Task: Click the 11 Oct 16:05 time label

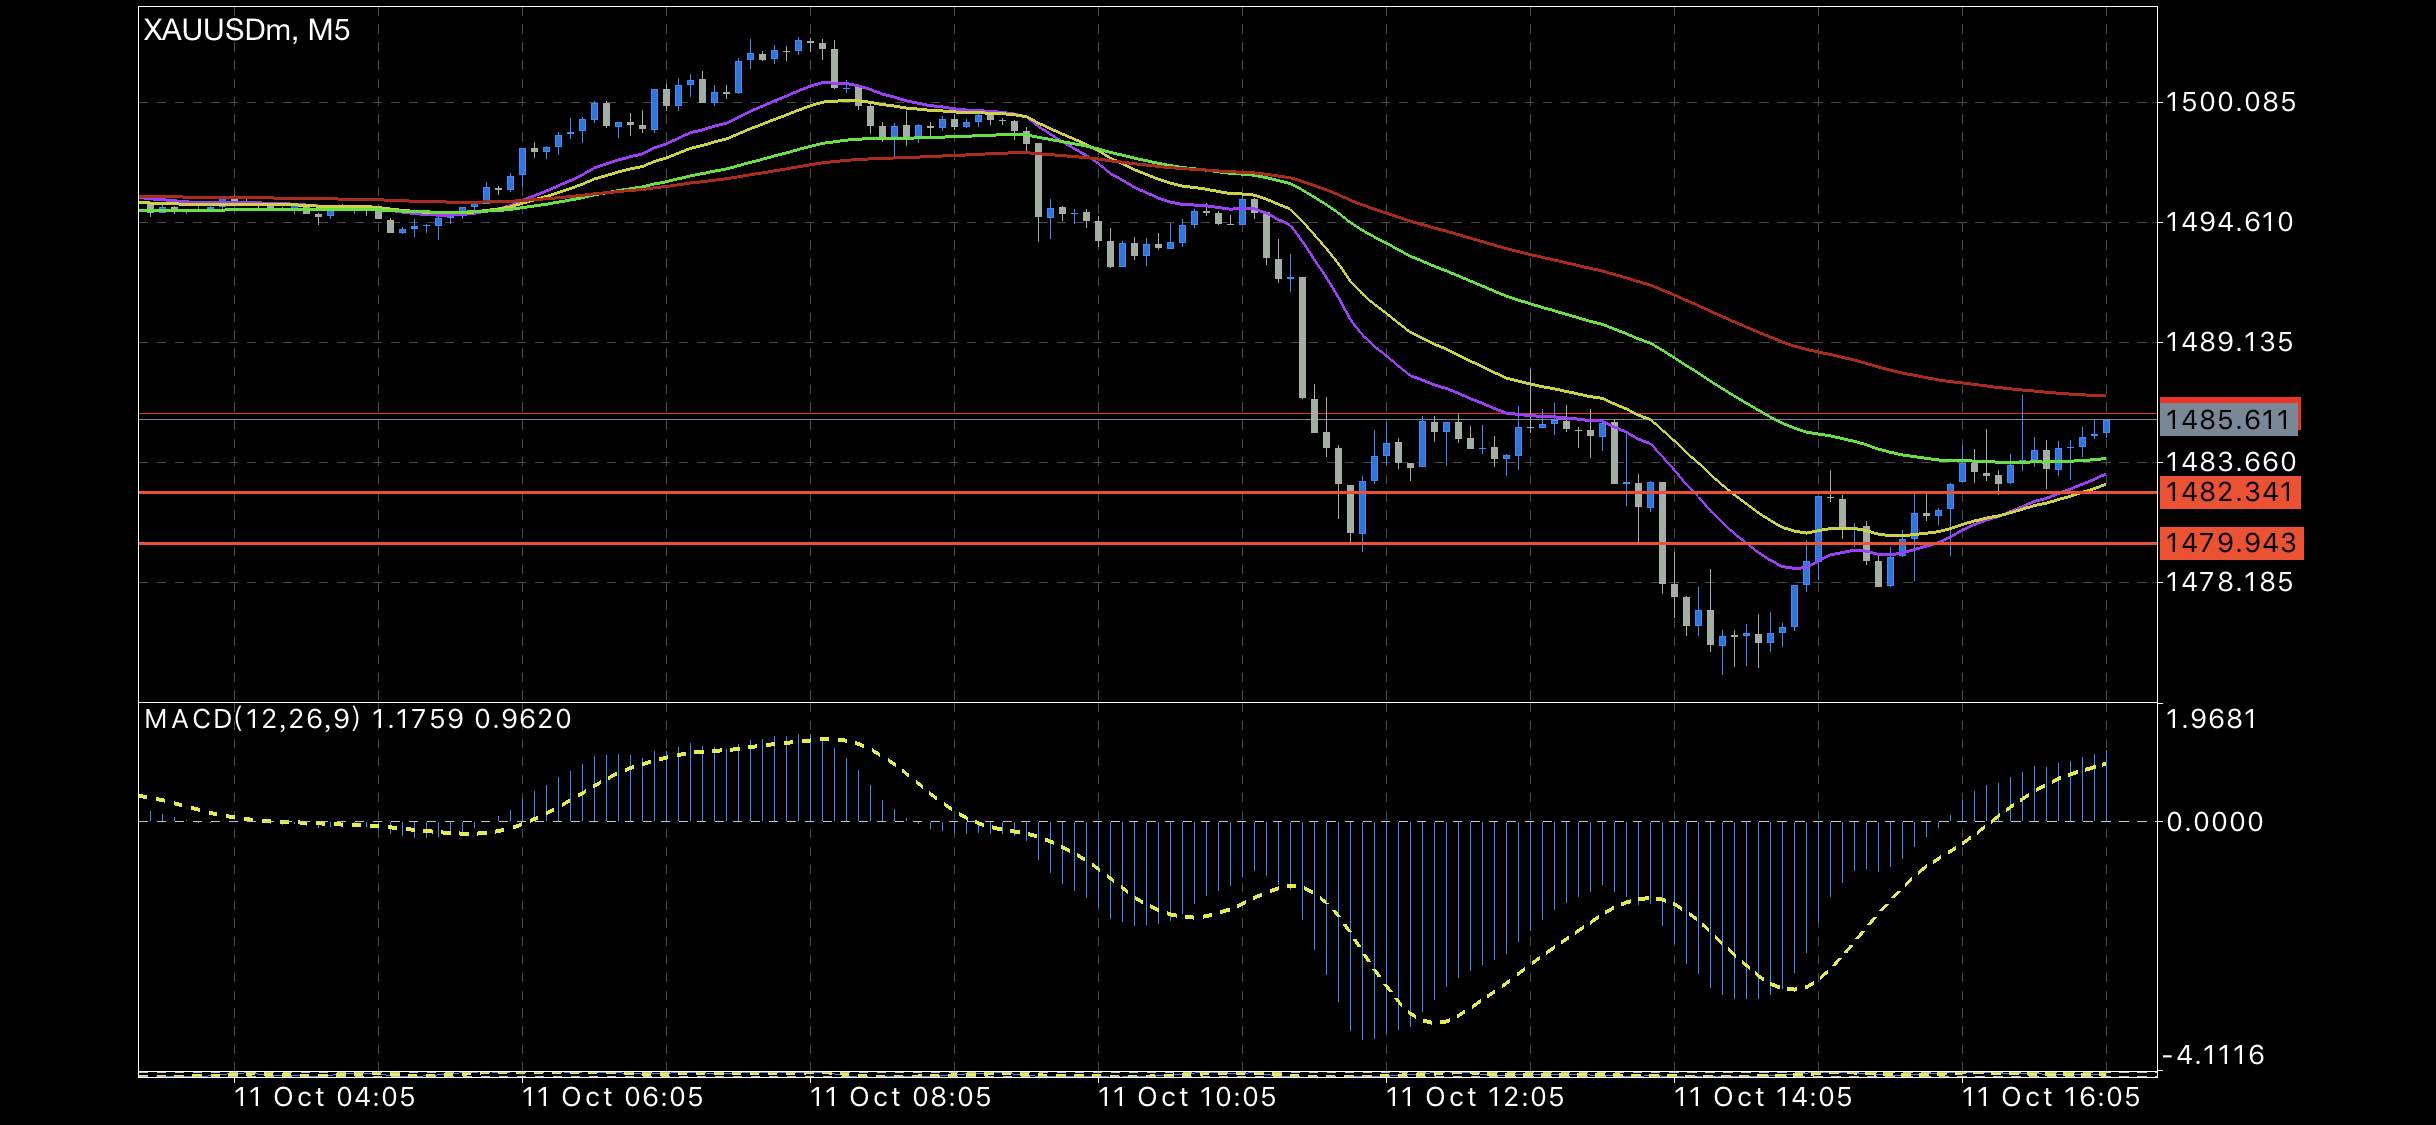Action: pos(2052,1097)
